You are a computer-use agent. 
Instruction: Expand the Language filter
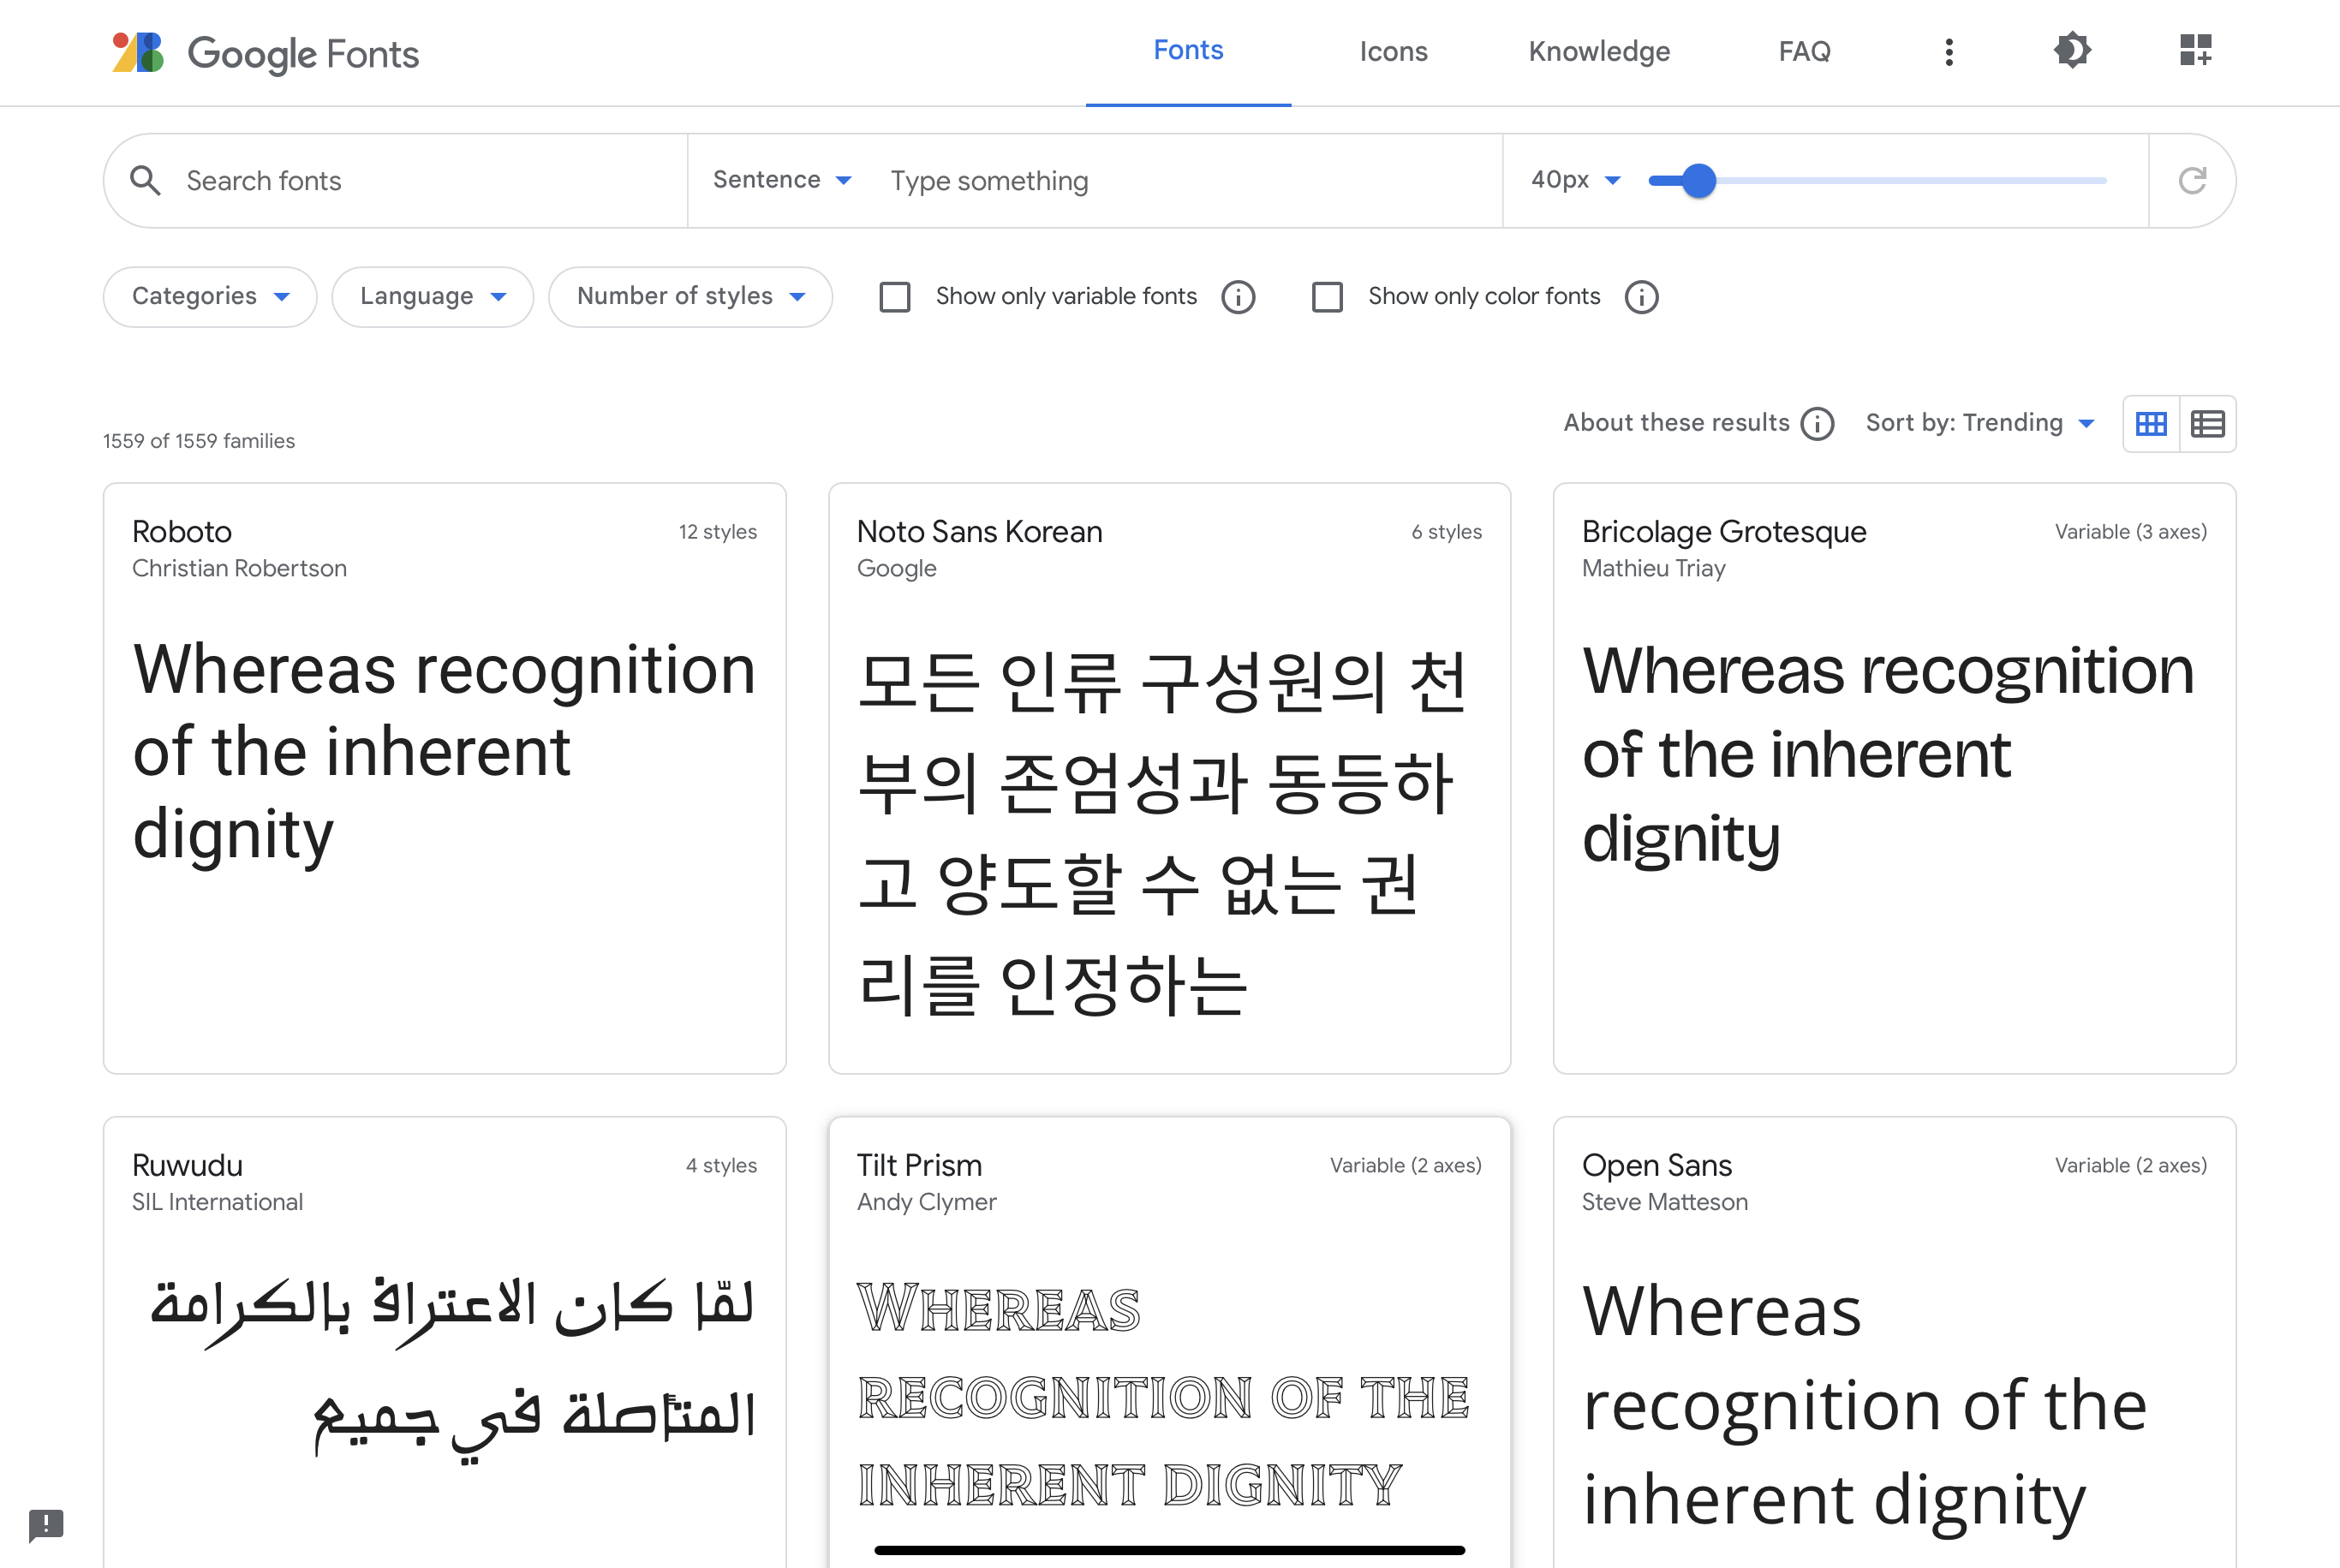pos(432,296)
